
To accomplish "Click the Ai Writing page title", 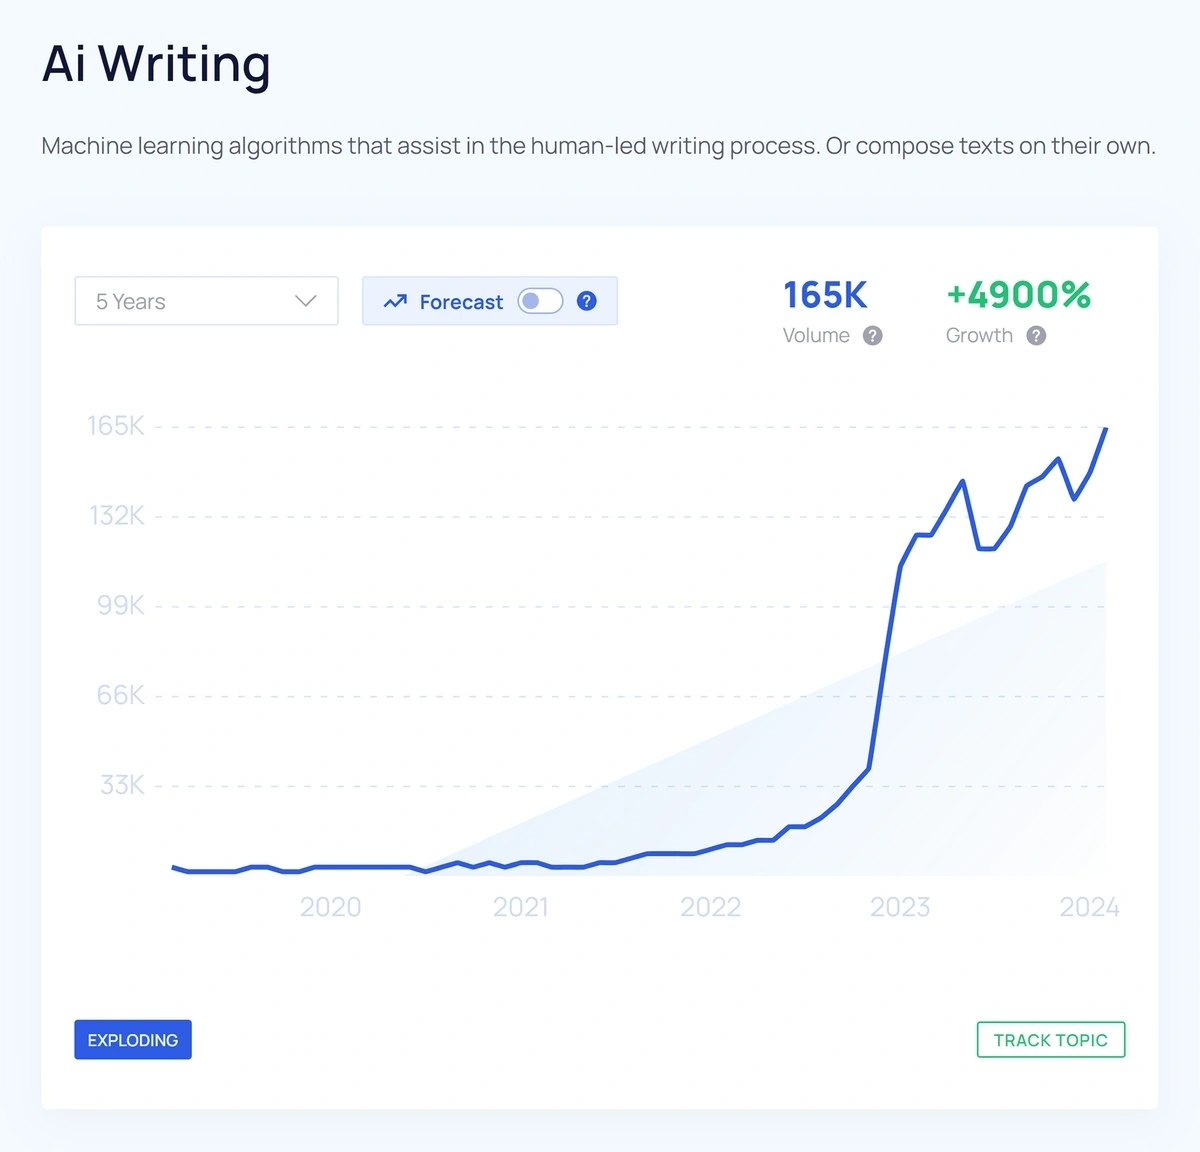I will point(156,64).
